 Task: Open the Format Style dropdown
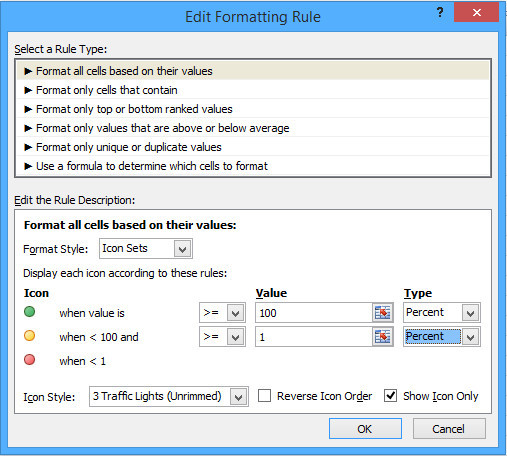tap(146, 249)
